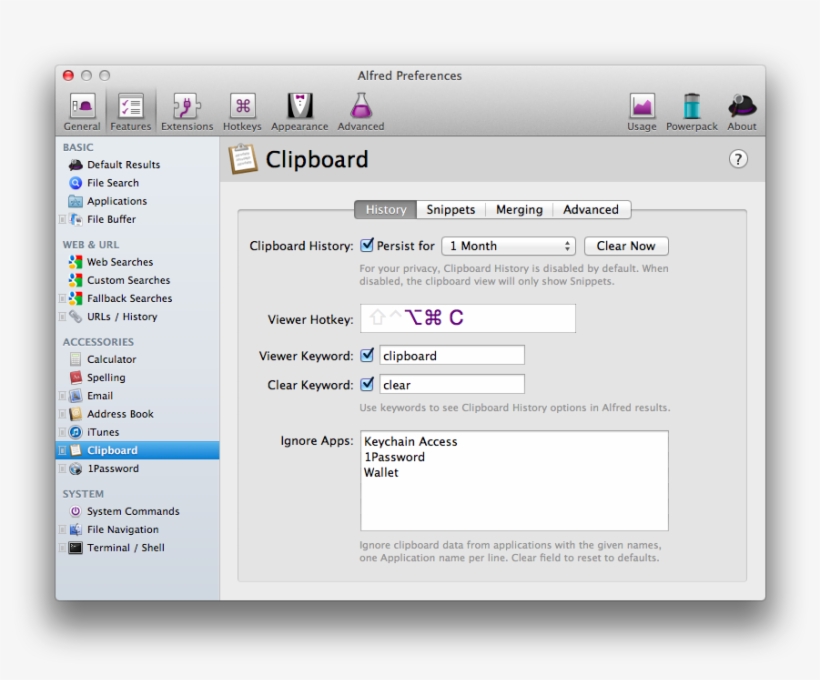
Task: Click the clipboard viewer keyword field
Action: (452, 356)
